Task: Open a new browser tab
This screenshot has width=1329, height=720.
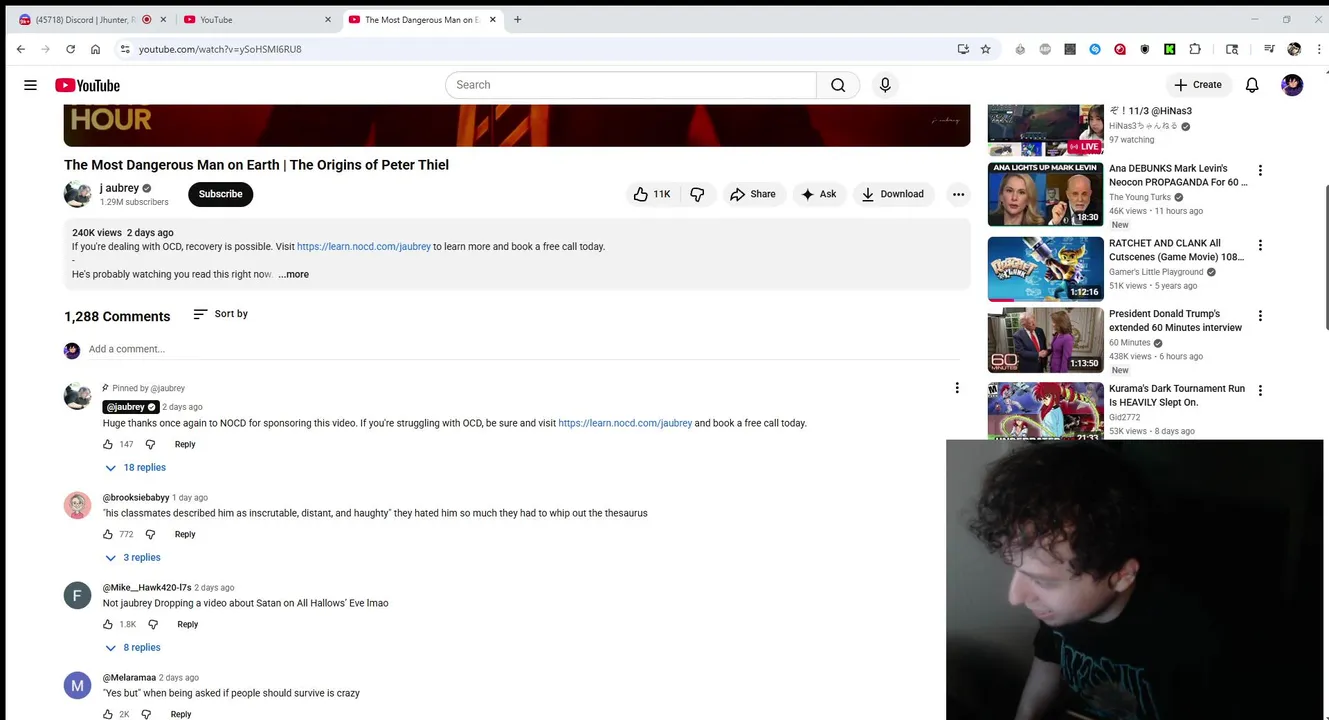Action: click(x=517, y=19)
